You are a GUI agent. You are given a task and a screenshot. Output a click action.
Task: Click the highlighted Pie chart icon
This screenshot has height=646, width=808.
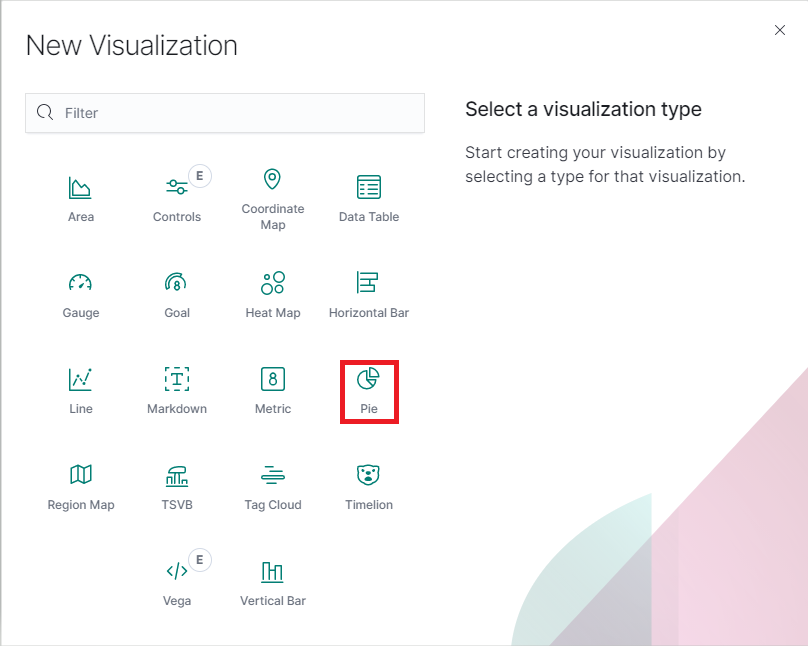369,380
